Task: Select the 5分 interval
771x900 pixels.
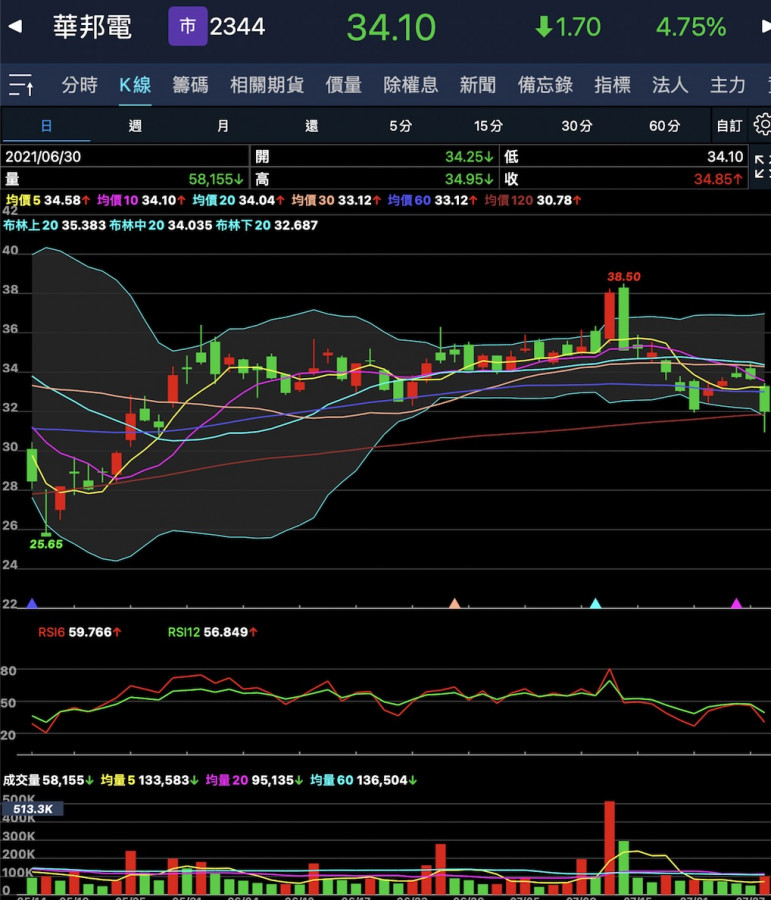Action: [x=400, y=126]
